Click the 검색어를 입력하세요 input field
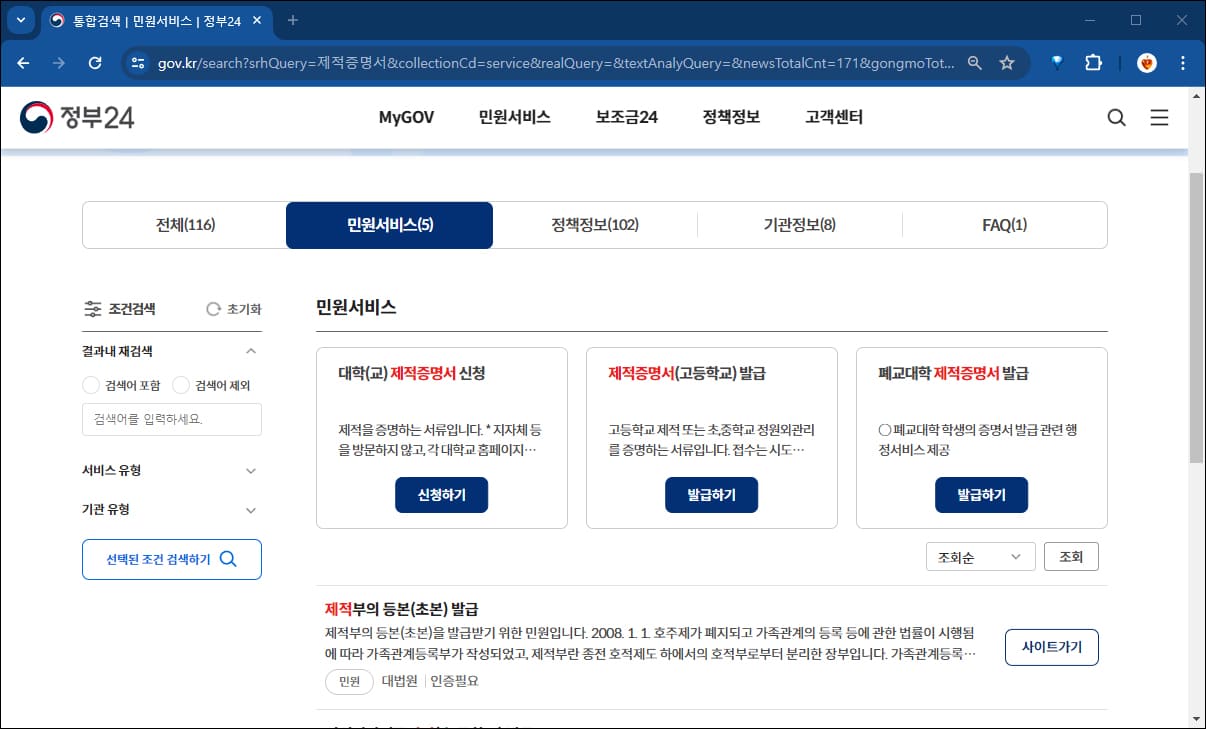The width and height of the screenshot is (1206, 729). [x=171, y=419]
